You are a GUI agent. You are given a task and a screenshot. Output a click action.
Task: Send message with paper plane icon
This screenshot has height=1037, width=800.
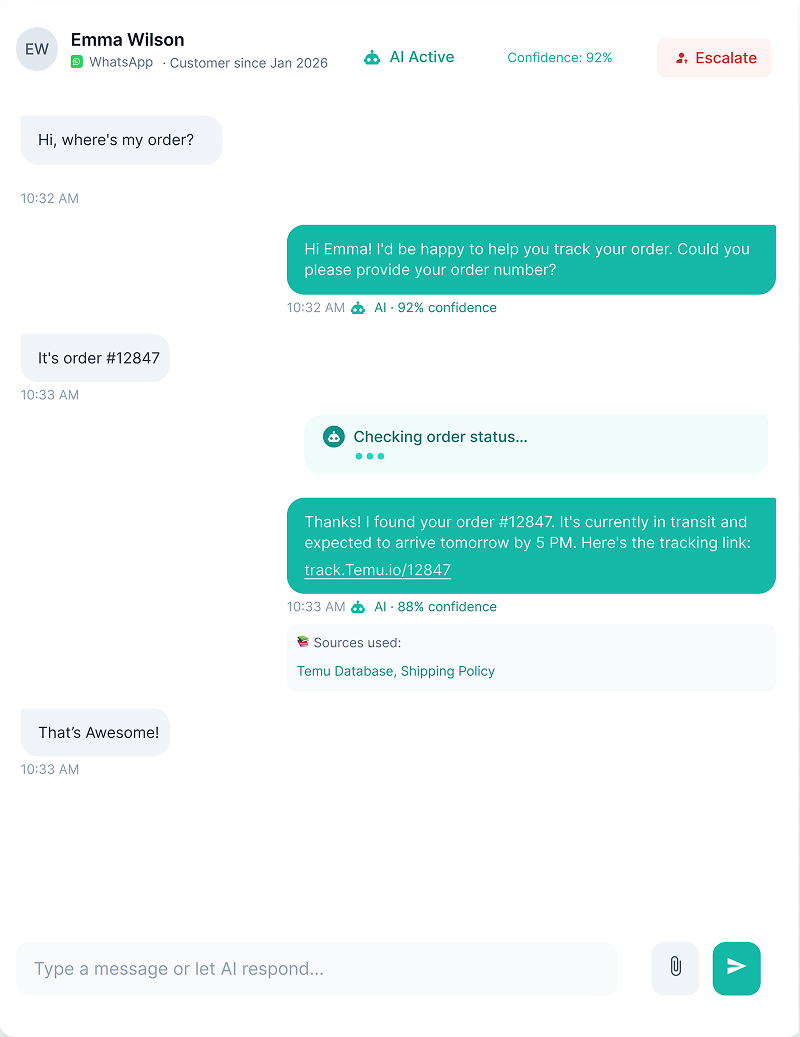pyautogui.click(x=737, y=968)
